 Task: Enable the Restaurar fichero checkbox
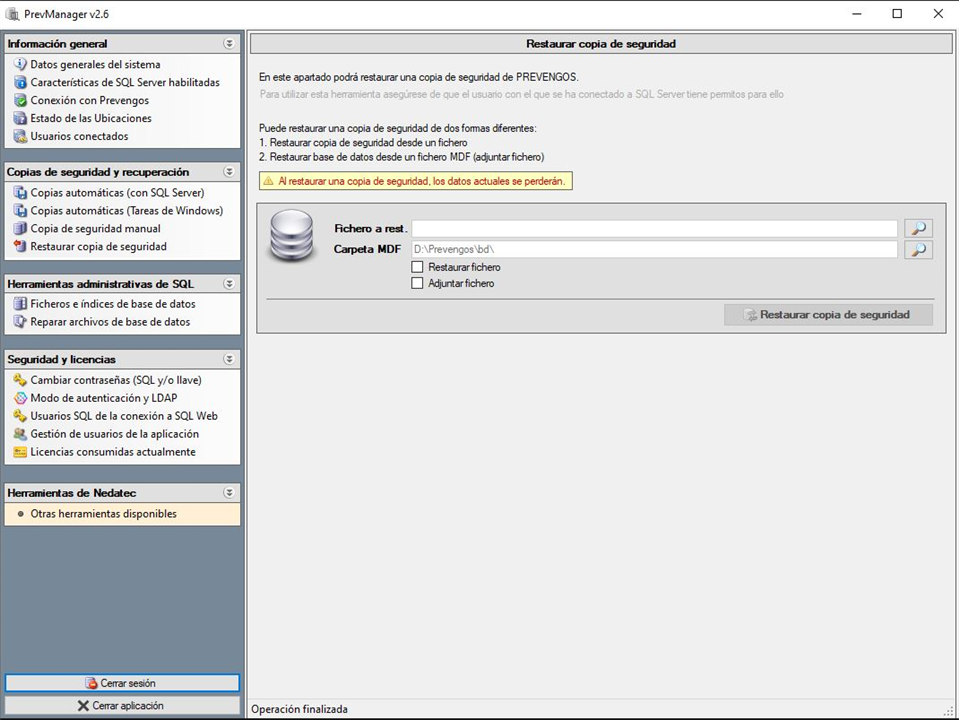coord(418,268)
